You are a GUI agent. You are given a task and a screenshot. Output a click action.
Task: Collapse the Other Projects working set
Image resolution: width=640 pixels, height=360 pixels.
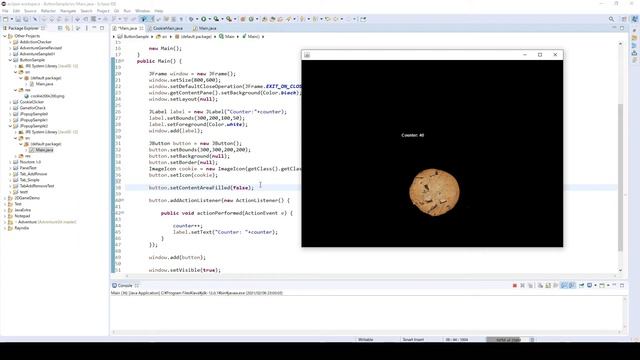[5, 36]
